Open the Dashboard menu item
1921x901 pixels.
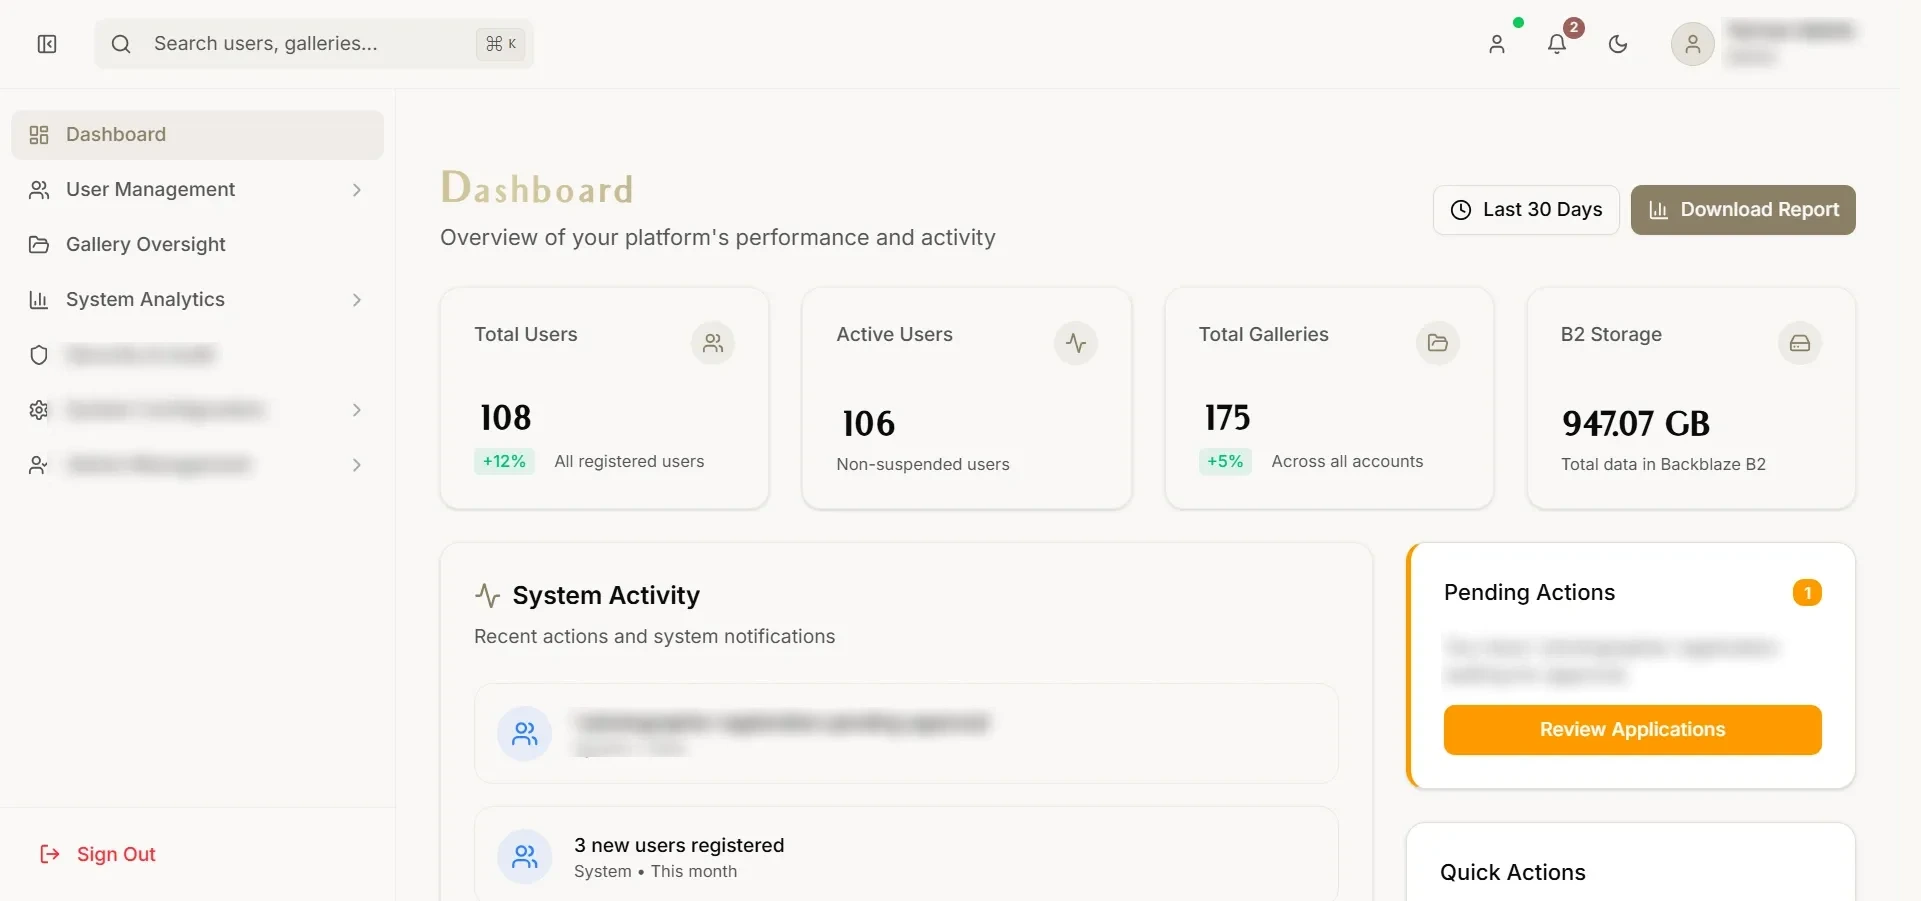point(198,135)
